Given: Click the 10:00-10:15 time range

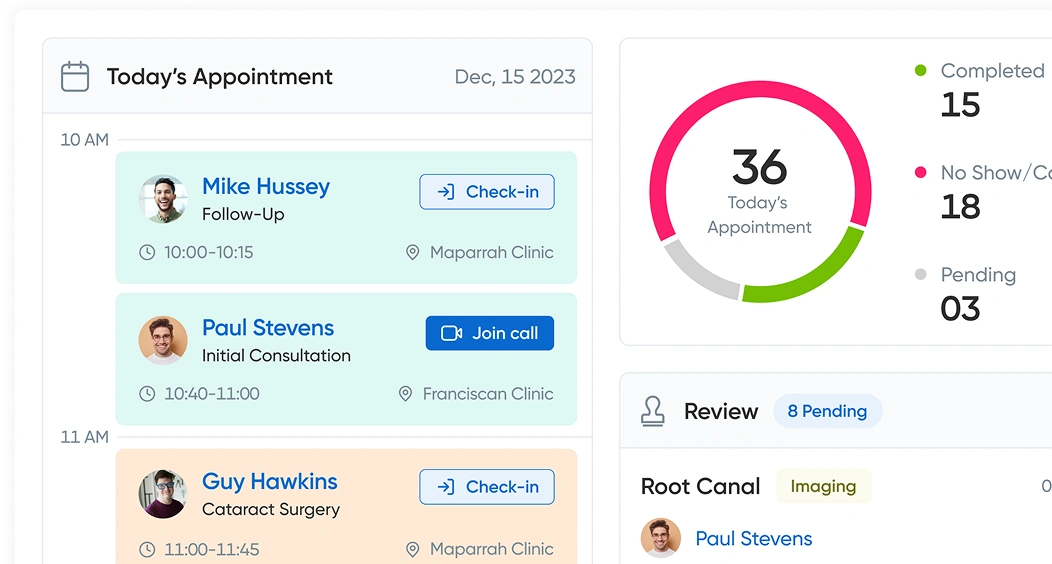Looking at the screenshot, I should [209, 253].
